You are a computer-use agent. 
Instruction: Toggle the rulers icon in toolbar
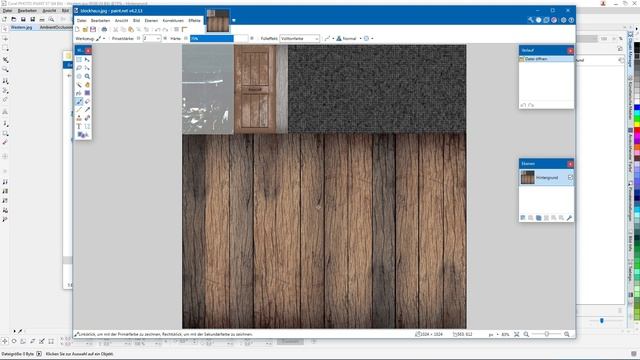(184, 29)
